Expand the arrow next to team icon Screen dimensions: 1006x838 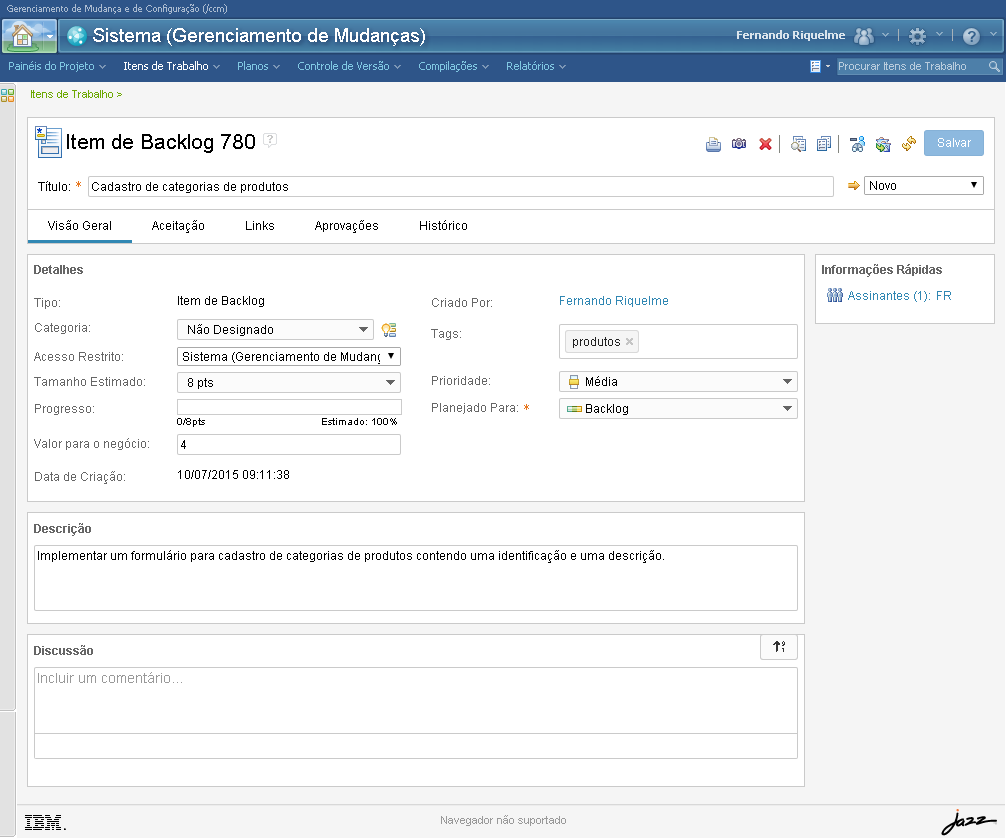(885, 35)
